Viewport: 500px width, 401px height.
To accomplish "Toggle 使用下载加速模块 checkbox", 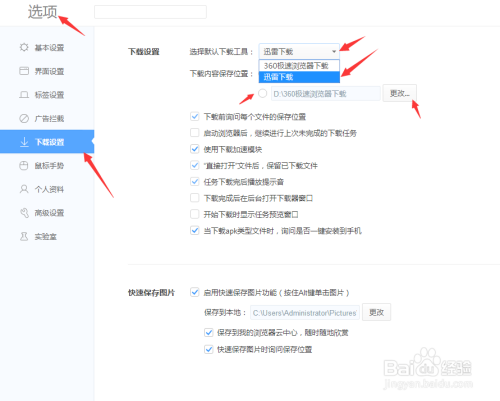I will [x=195, y=149].
